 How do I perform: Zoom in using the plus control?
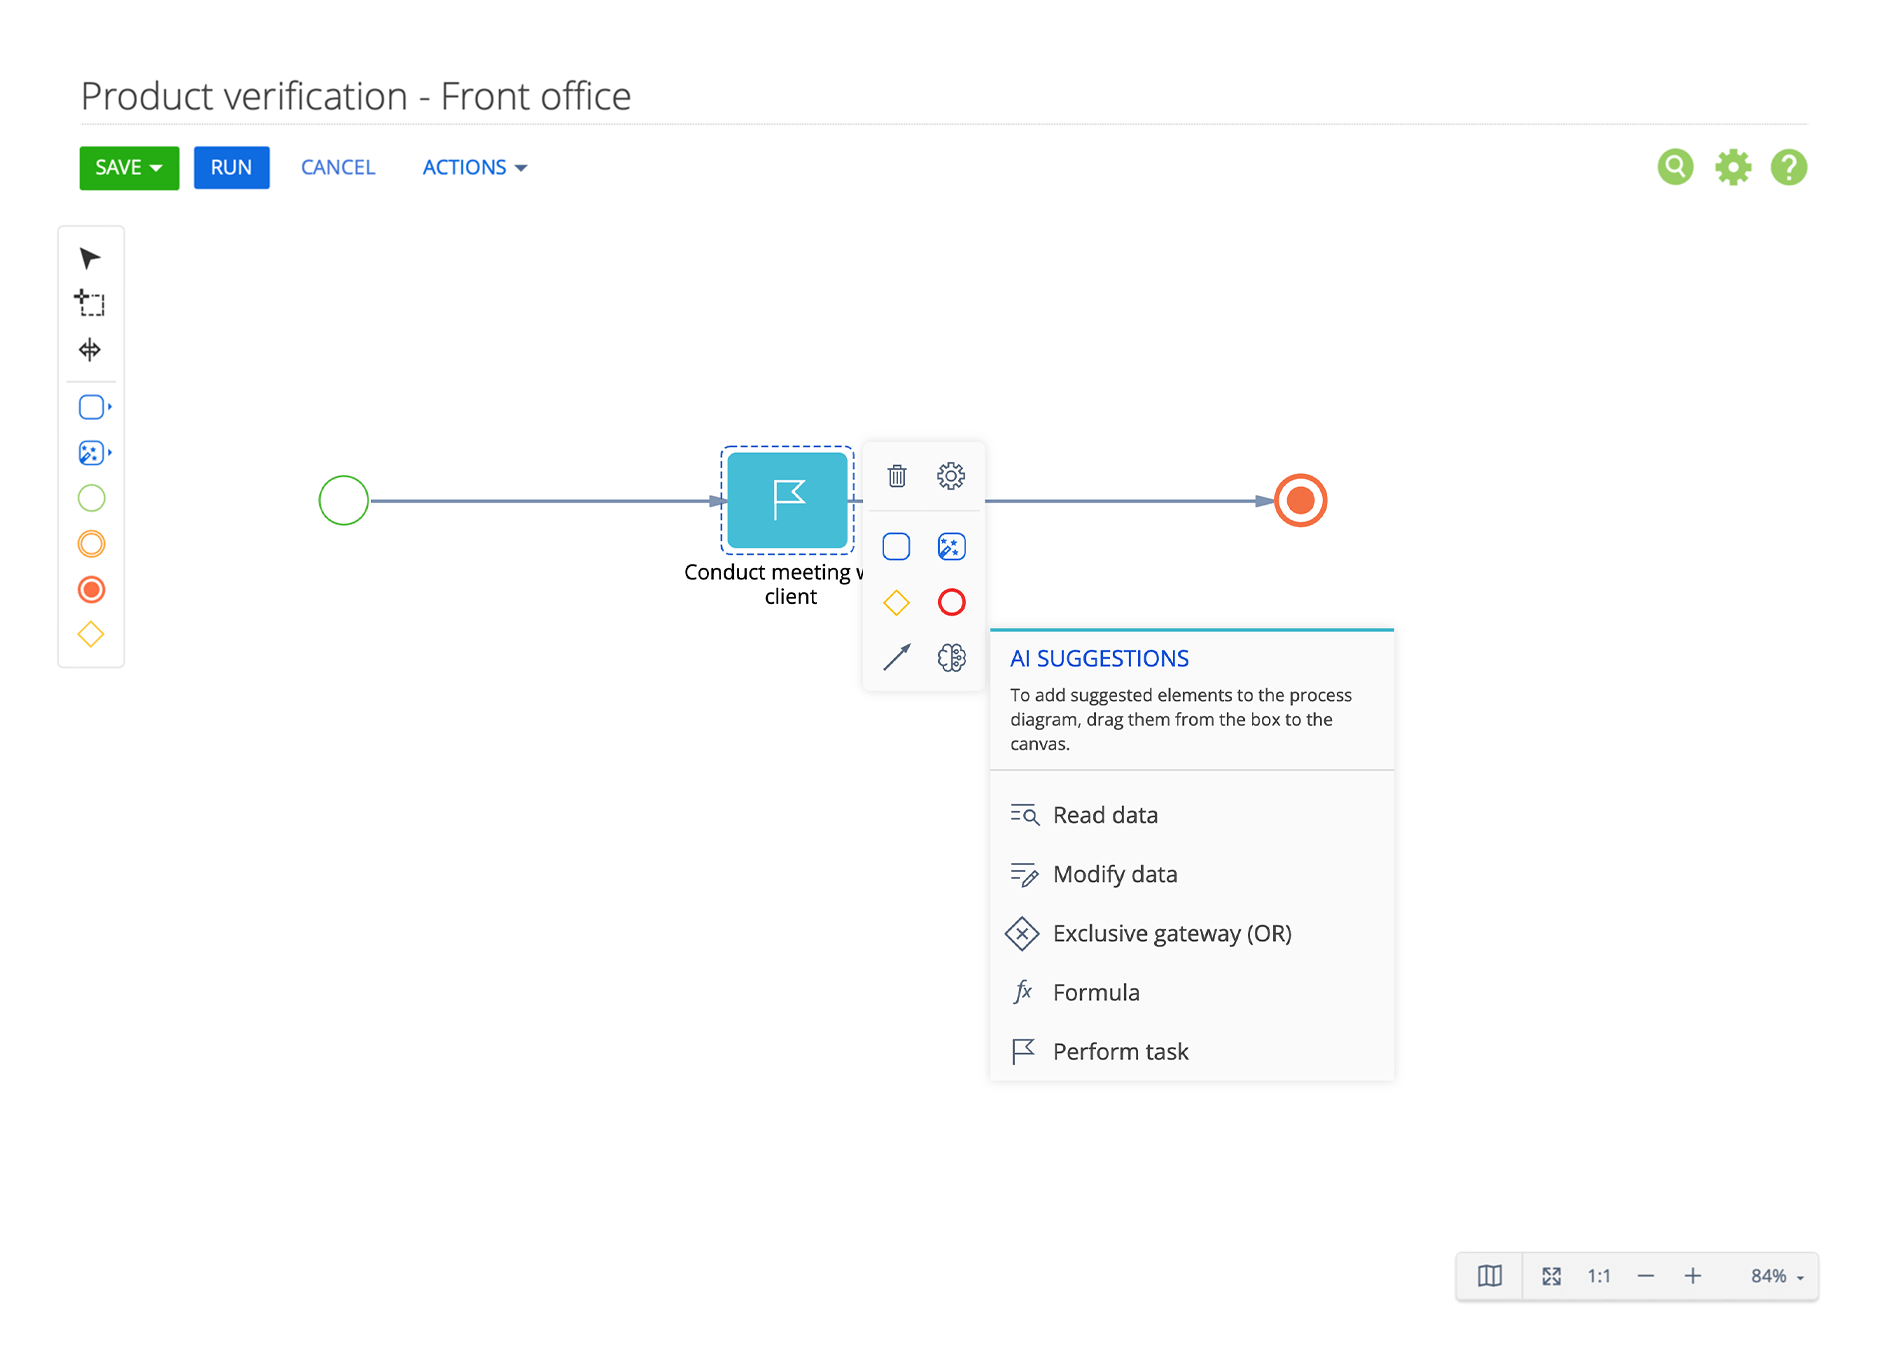(1693, 1276)
